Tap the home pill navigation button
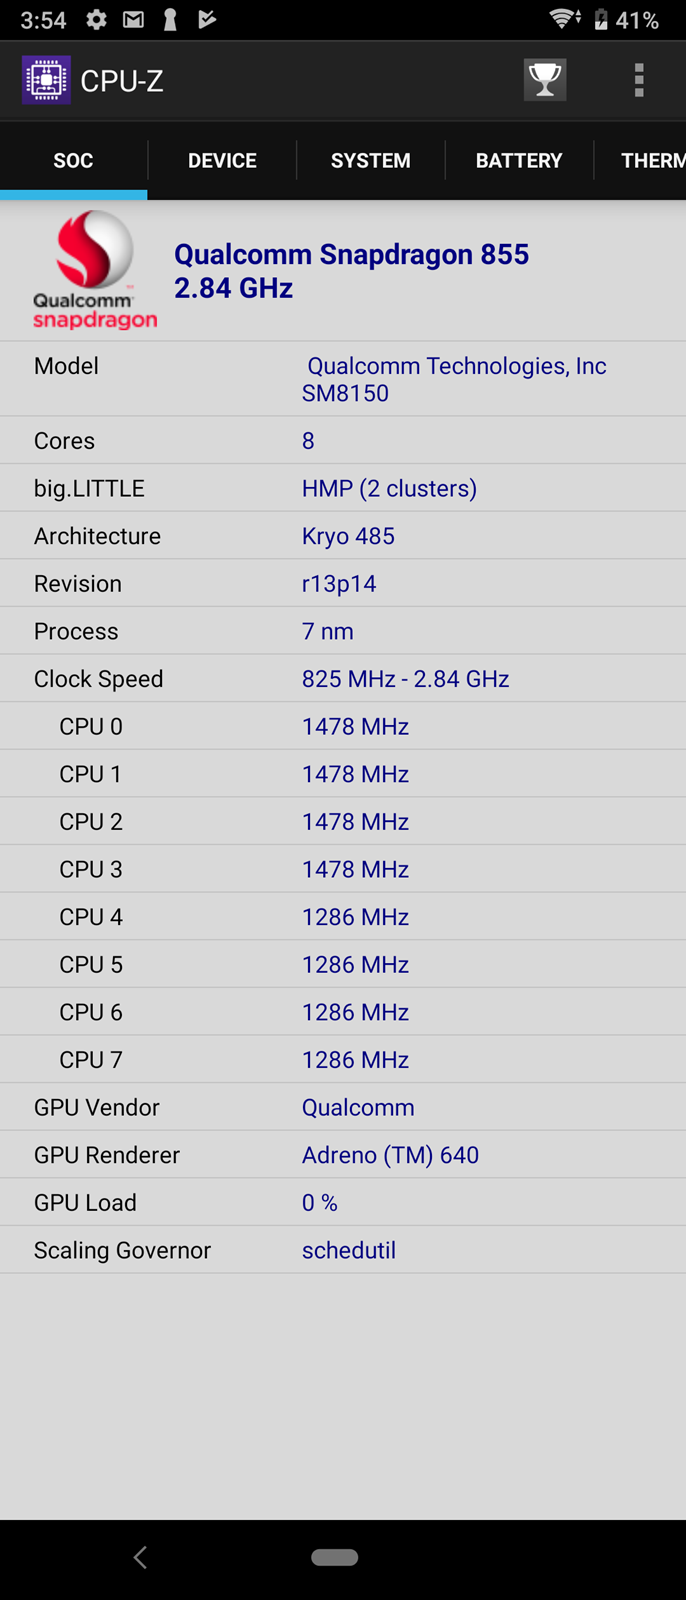Screen dimensions: 686x1600 click(335, 1557)
